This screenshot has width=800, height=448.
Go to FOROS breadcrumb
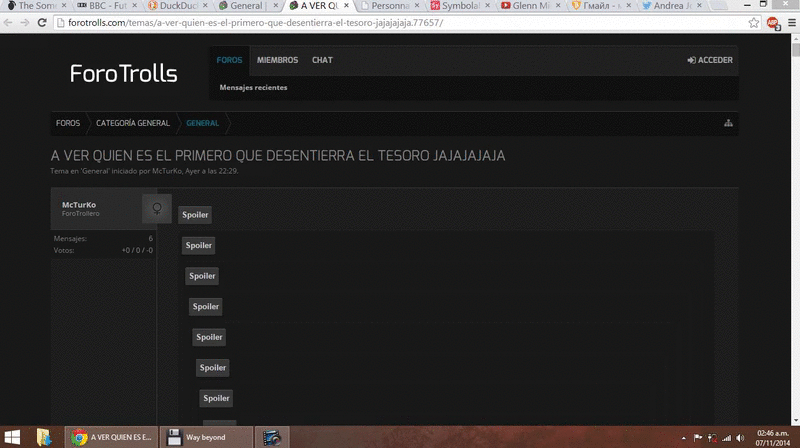68,123
